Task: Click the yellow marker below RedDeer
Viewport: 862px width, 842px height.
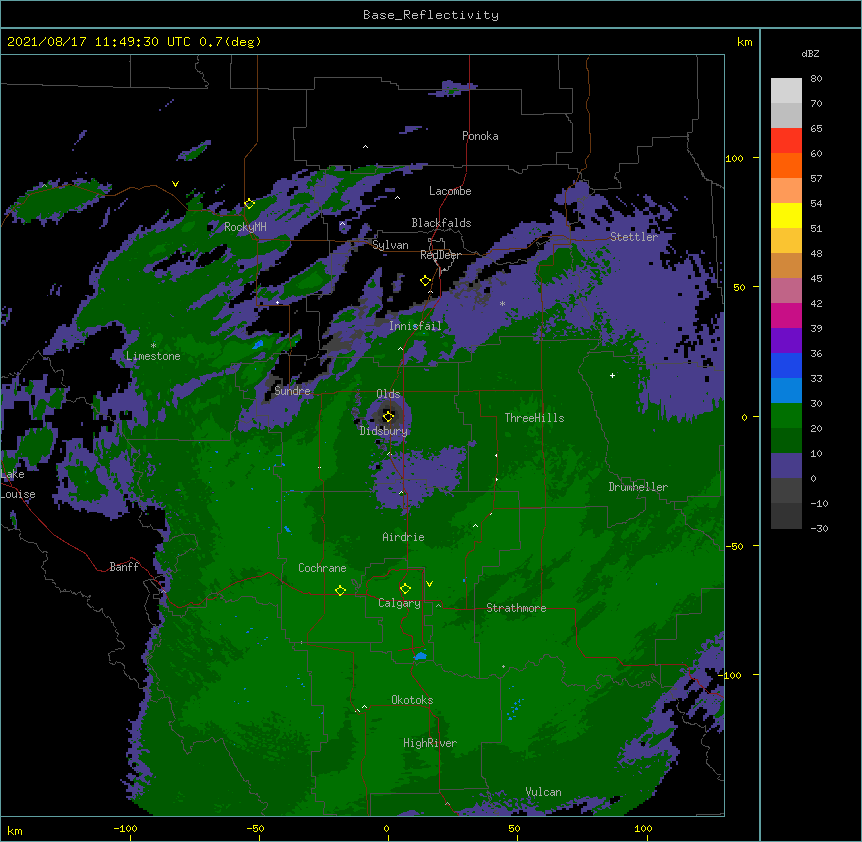Action: click(x=425, y=281)
